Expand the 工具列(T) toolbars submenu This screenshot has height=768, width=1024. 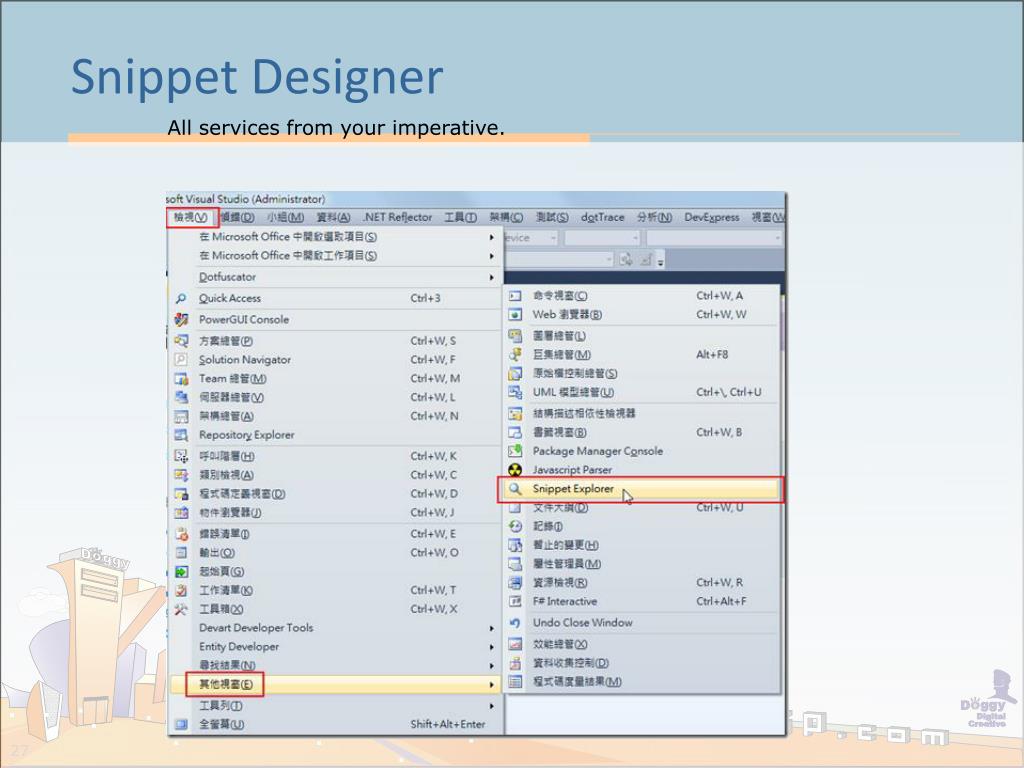tap(492, 706)
